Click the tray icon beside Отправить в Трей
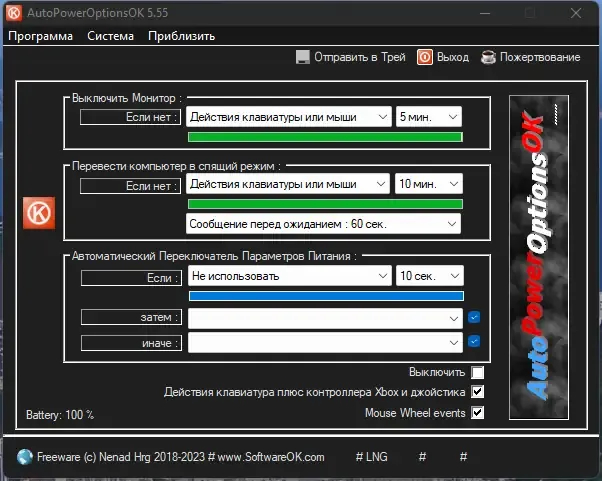 click(303, 57)
